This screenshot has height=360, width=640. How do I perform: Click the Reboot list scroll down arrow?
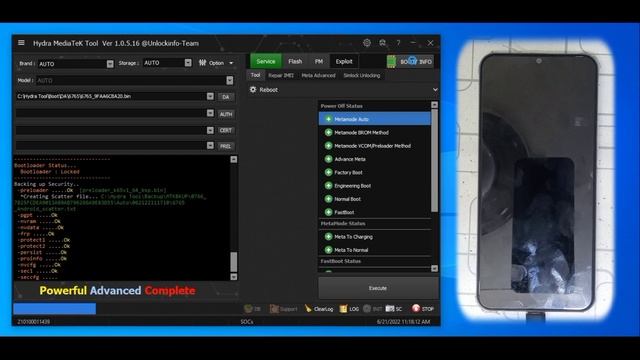pyautogui.click(x=434, y=268)
